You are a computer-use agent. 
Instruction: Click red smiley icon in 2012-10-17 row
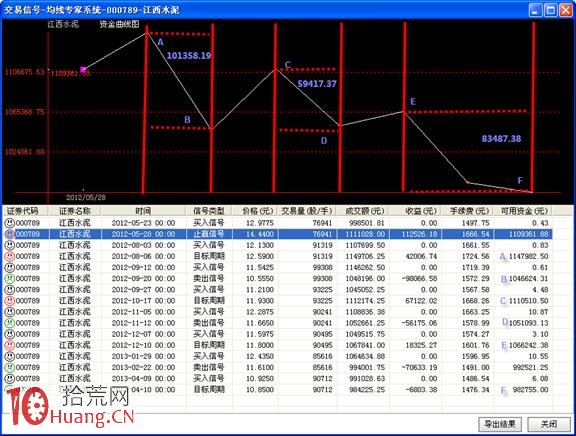10,301
